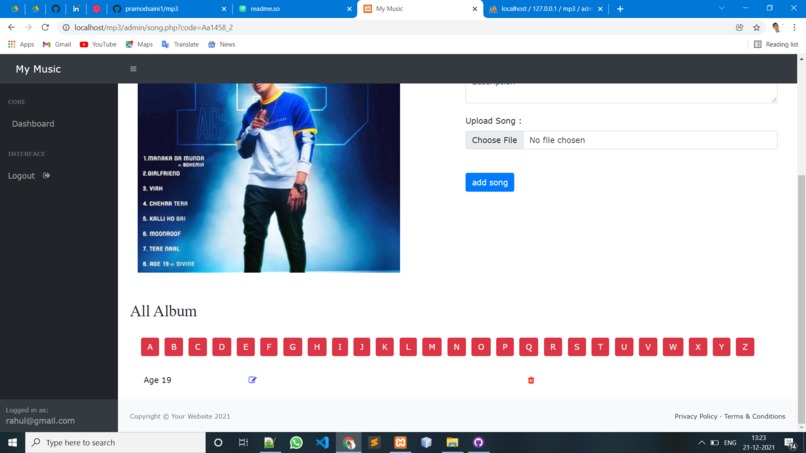806x453 pixels.
Task: Click Logout in the sidebar
Action: coord(21,175)
